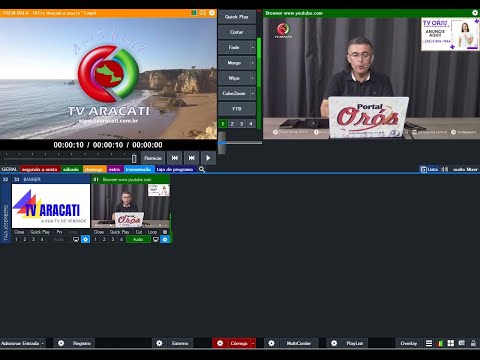Open the streaming settings gear in red

tap(220, 343)
